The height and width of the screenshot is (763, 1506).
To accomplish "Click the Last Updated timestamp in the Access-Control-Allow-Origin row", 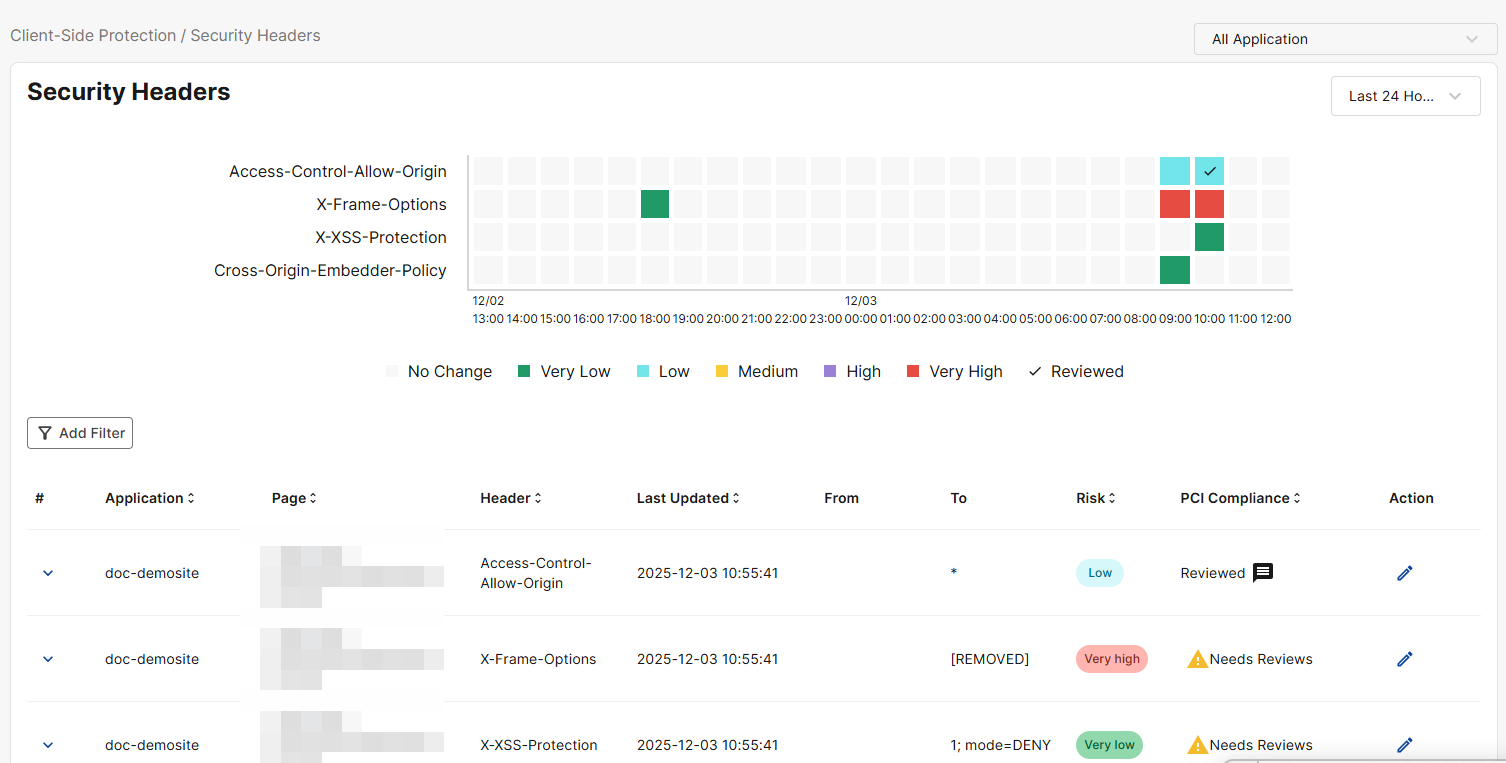I will 707,573.
